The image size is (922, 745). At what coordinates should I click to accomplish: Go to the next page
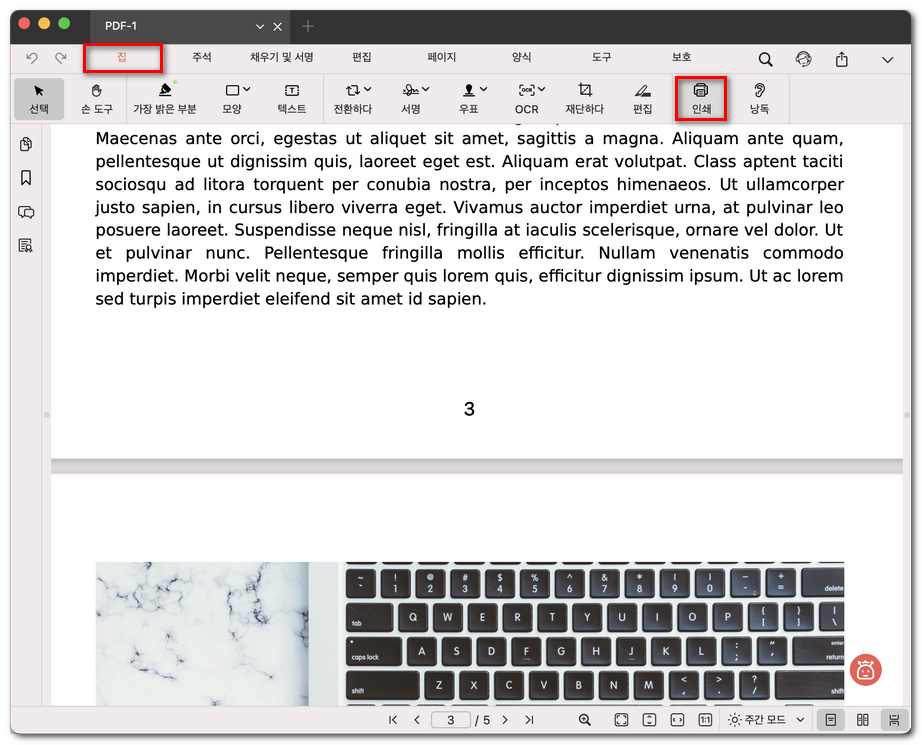(x=505, y=720)
